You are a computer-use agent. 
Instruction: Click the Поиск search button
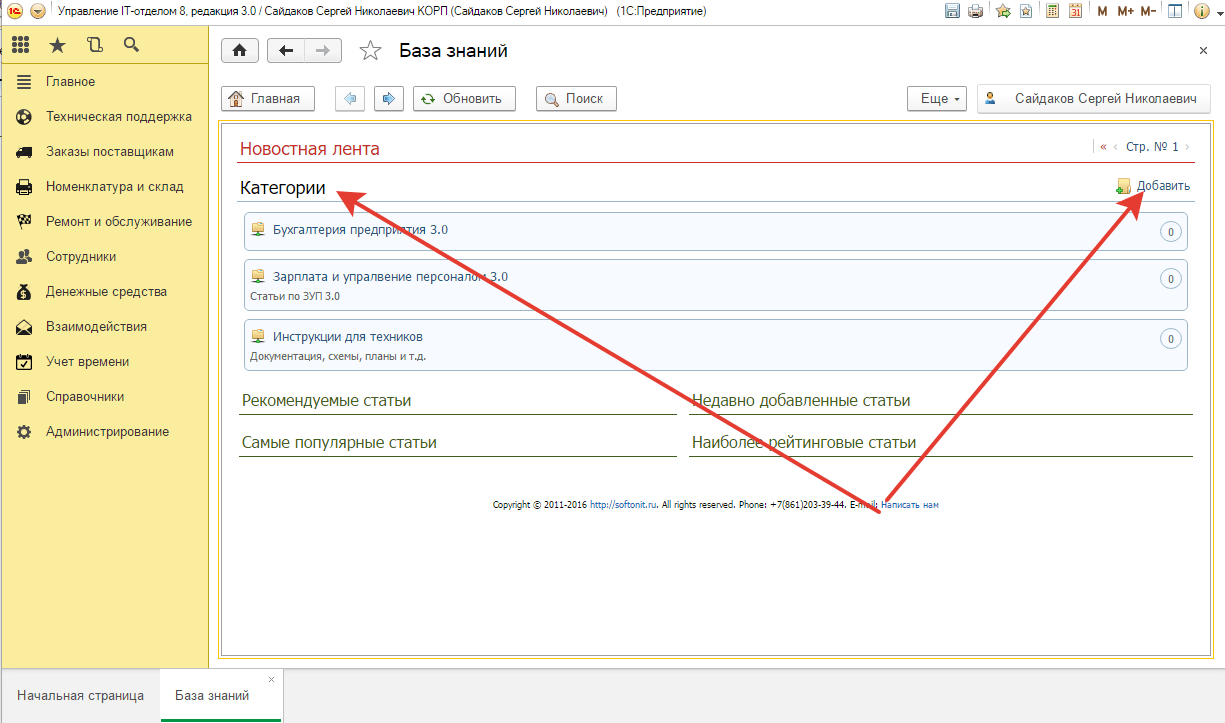(x=576, y=98)
